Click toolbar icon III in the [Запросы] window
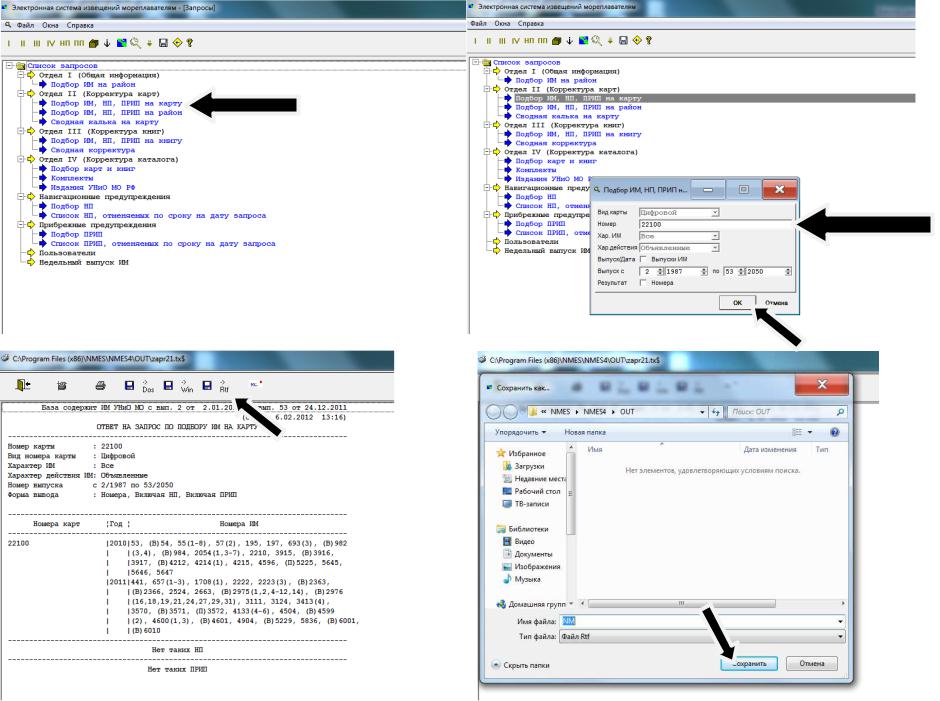 click(37, 43)
